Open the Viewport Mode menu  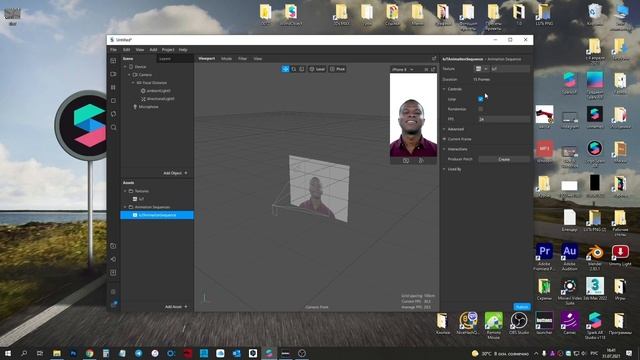[227, 59]
